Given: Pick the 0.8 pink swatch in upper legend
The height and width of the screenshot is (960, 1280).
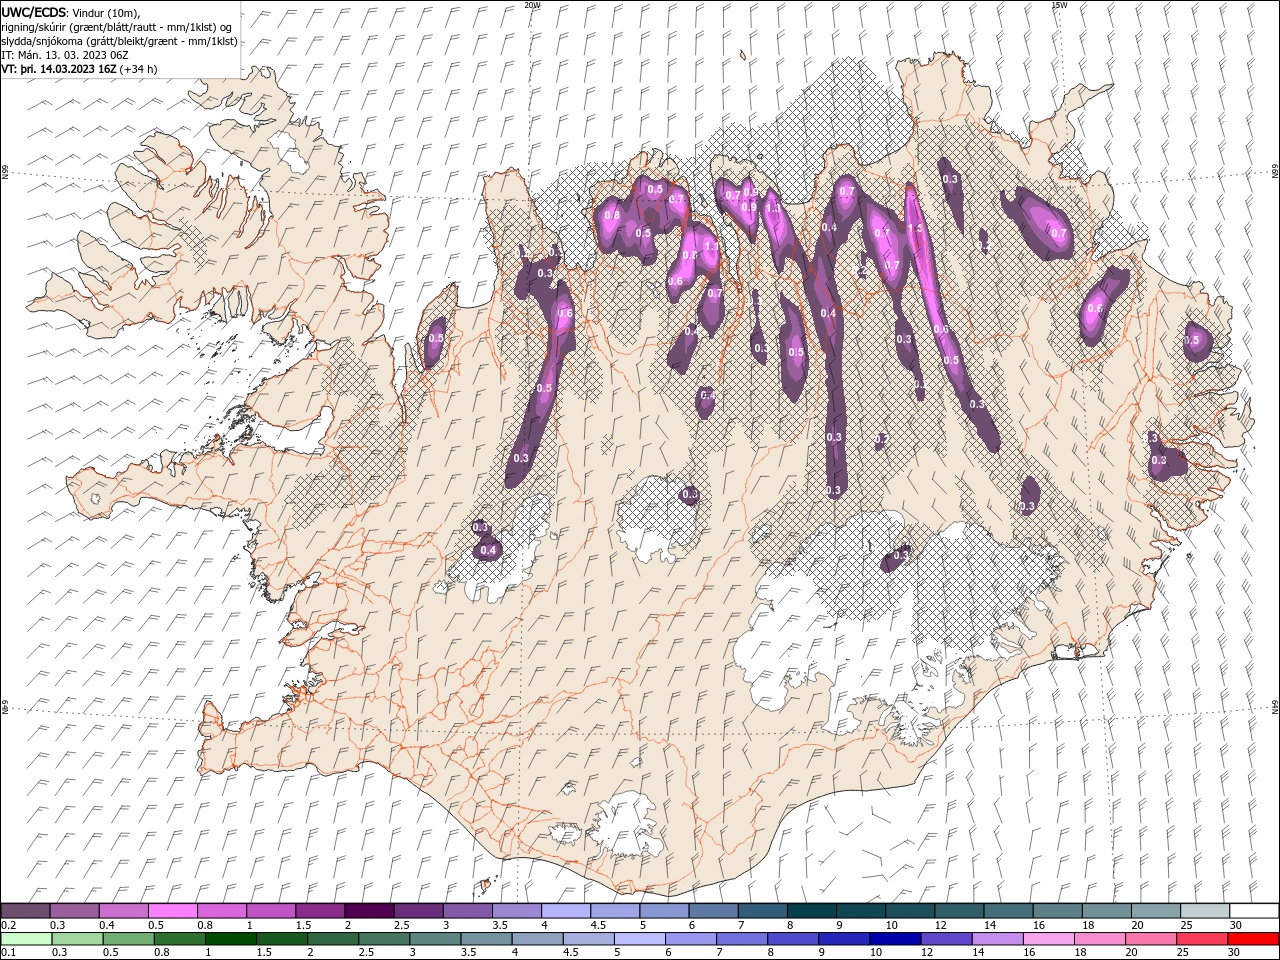Looking at the screenshot, I should [x=221, y=911].
